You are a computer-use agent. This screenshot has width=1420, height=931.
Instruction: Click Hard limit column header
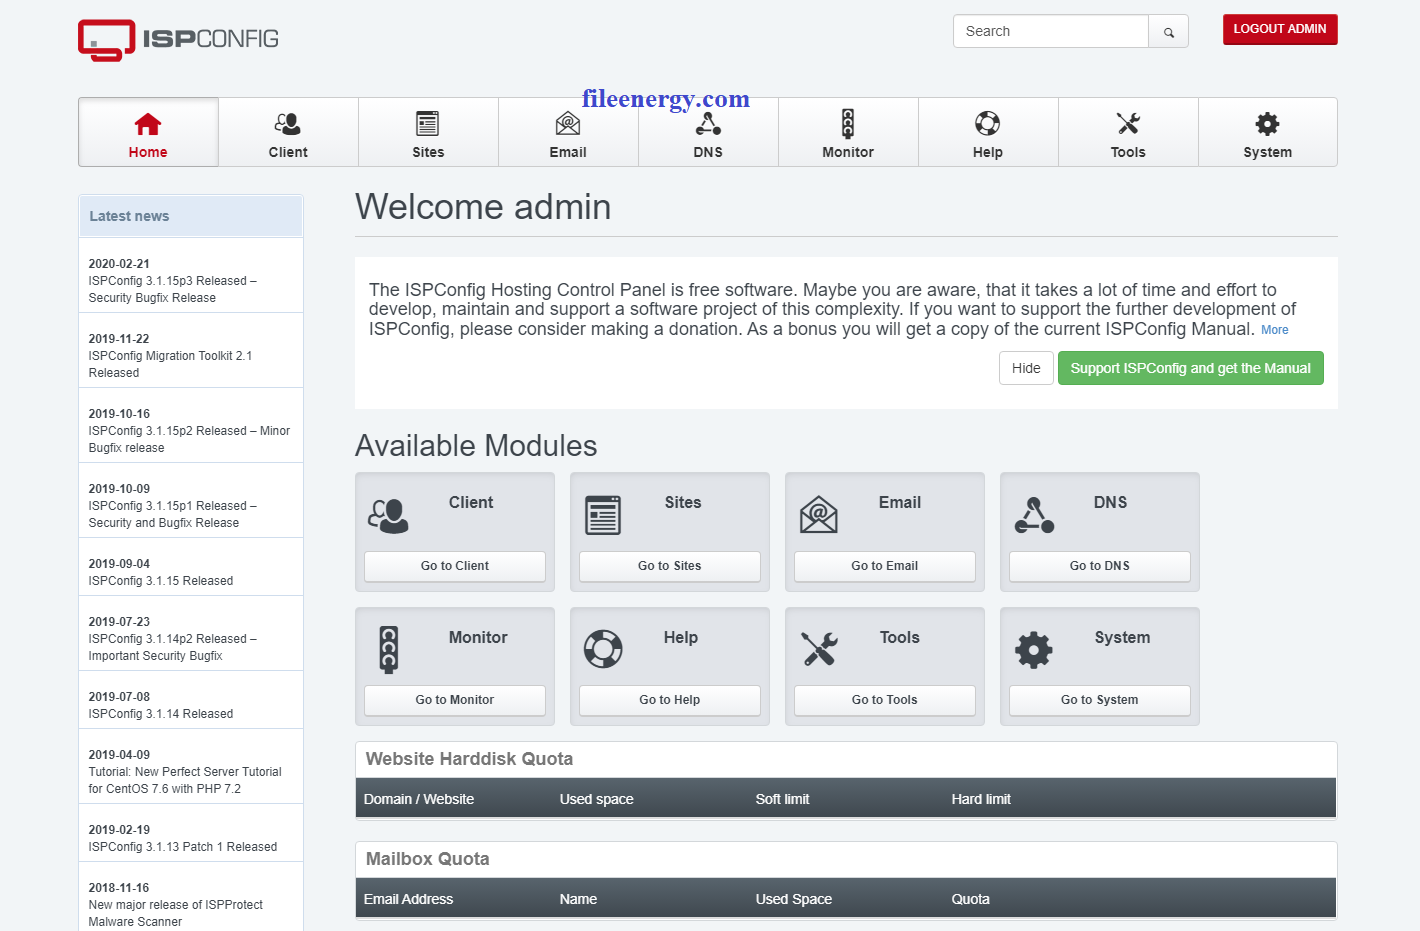click(x=981, y=799)
